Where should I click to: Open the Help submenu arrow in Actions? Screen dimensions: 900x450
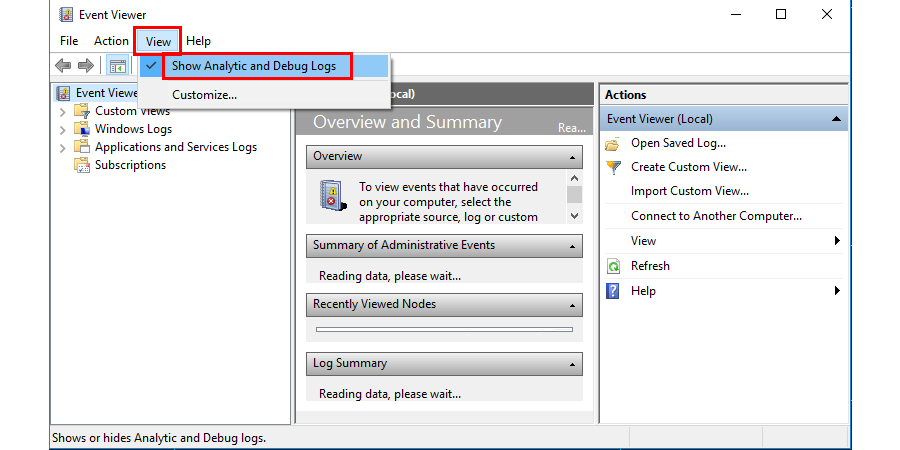tap(837, 290)
